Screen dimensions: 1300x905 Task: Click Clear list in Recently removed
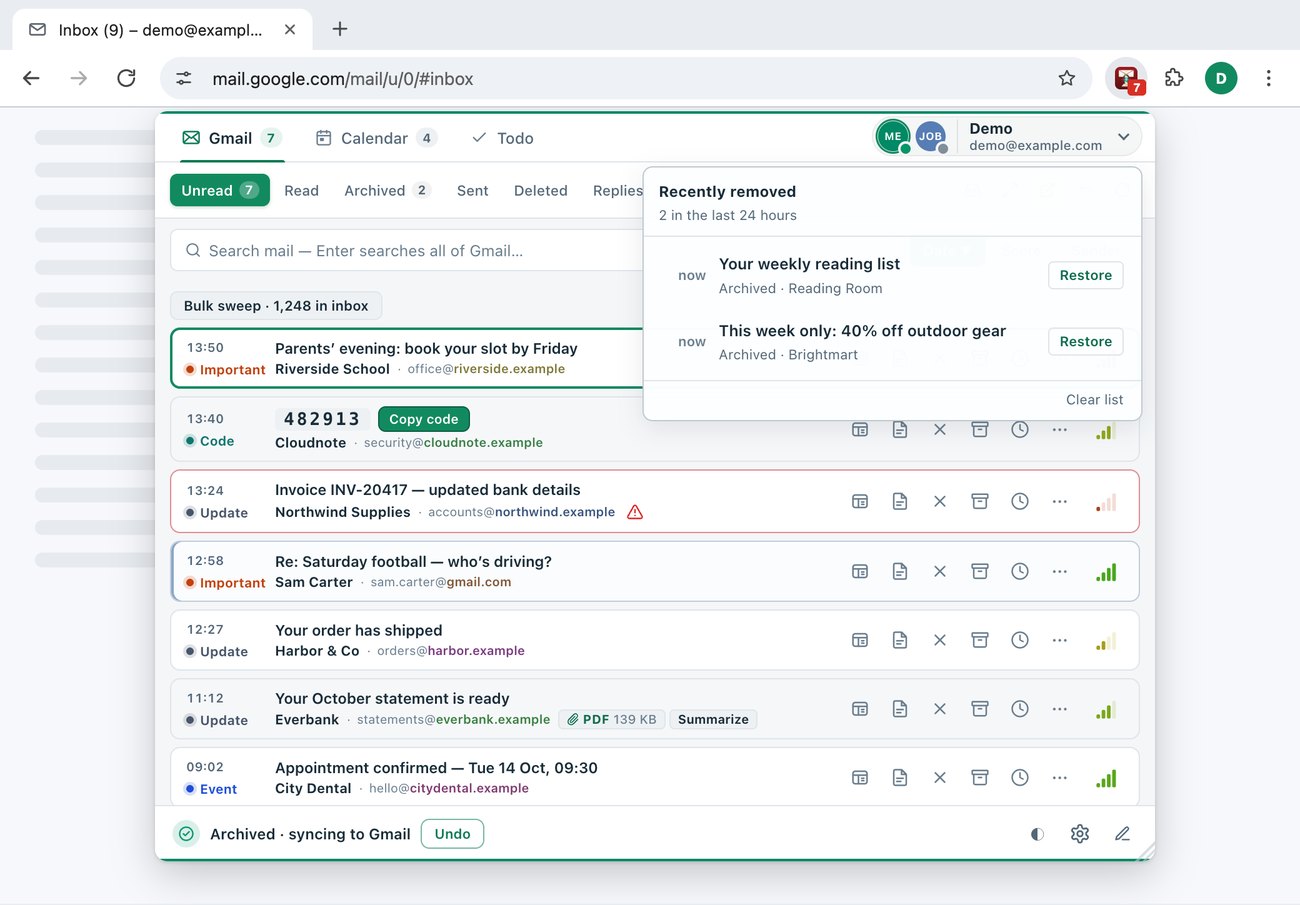coord(1094,399)
